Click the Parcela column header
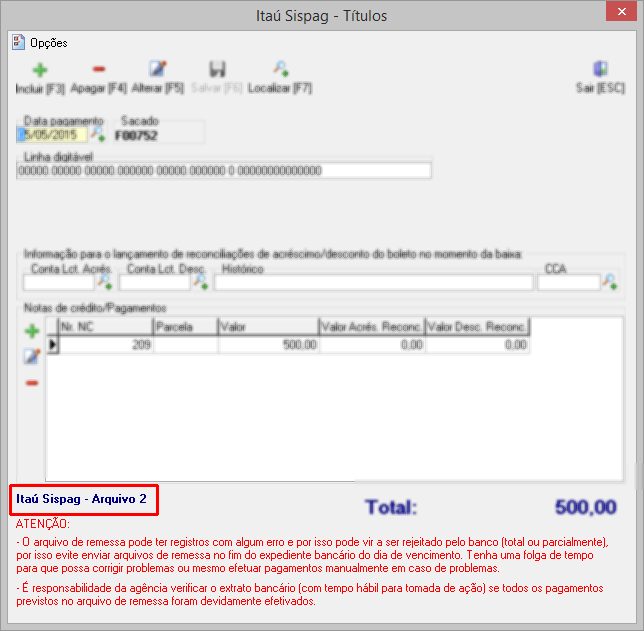644x631 pixels. point(186,327)
